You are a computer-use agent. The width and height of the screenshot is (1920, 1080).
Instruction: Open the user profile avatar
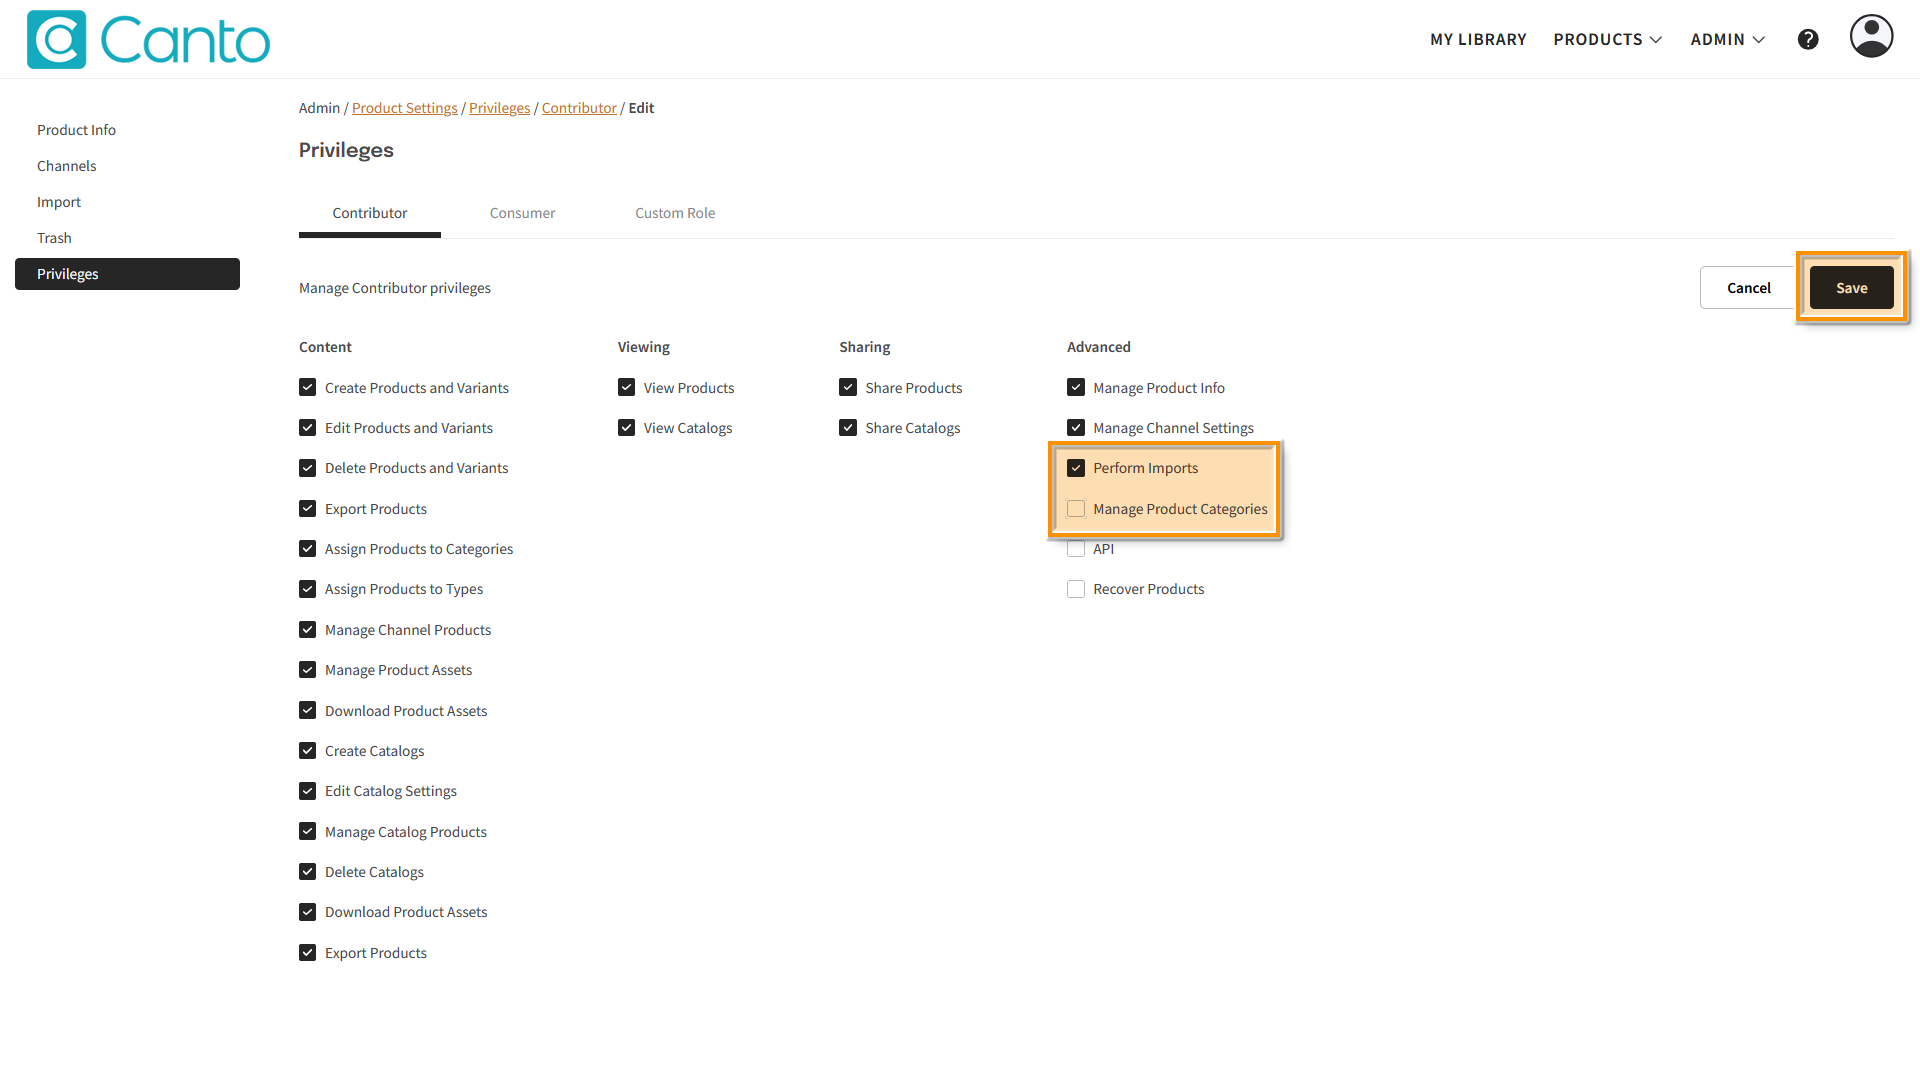pos(1871,36)
